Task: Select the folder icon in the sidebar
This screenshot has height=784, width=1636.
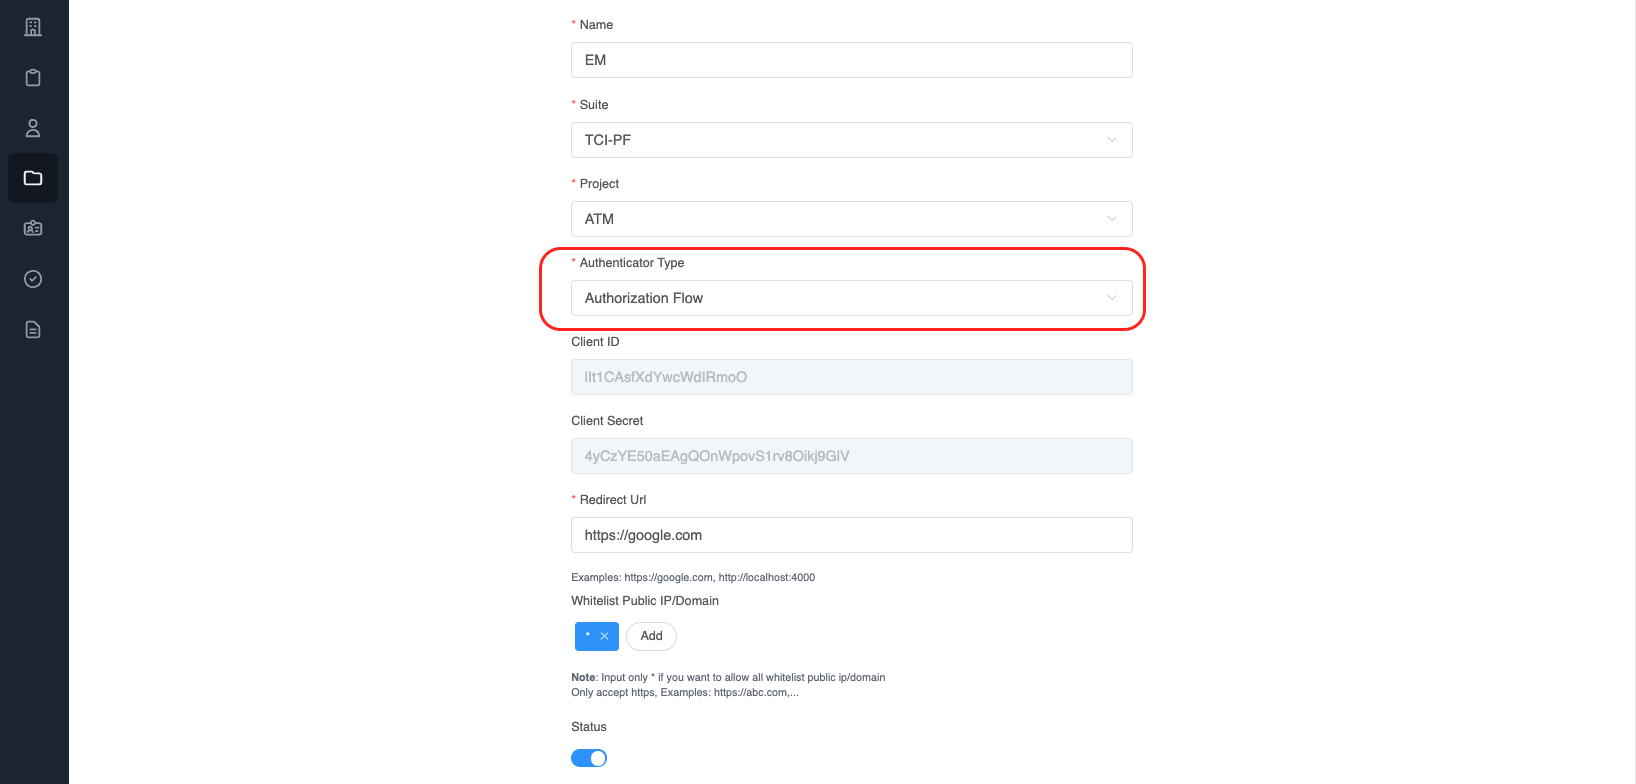Action: (33, 178)
